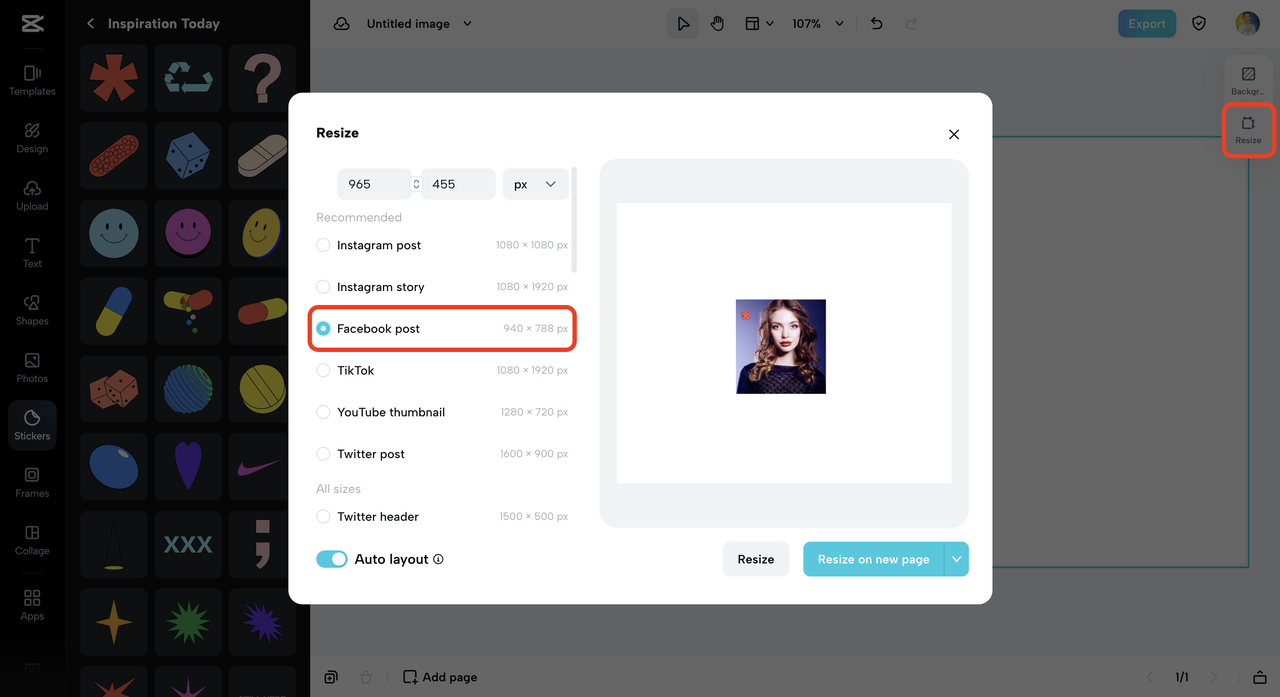Pick the gold four-point star sticker
The height and width of the screenshot is (697, 1280).
[x=114, y=622]
